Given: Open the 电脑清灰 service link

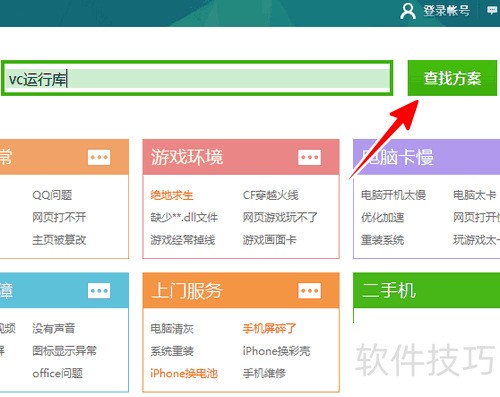Looking at the screenshot, I should tap(172, 328).
